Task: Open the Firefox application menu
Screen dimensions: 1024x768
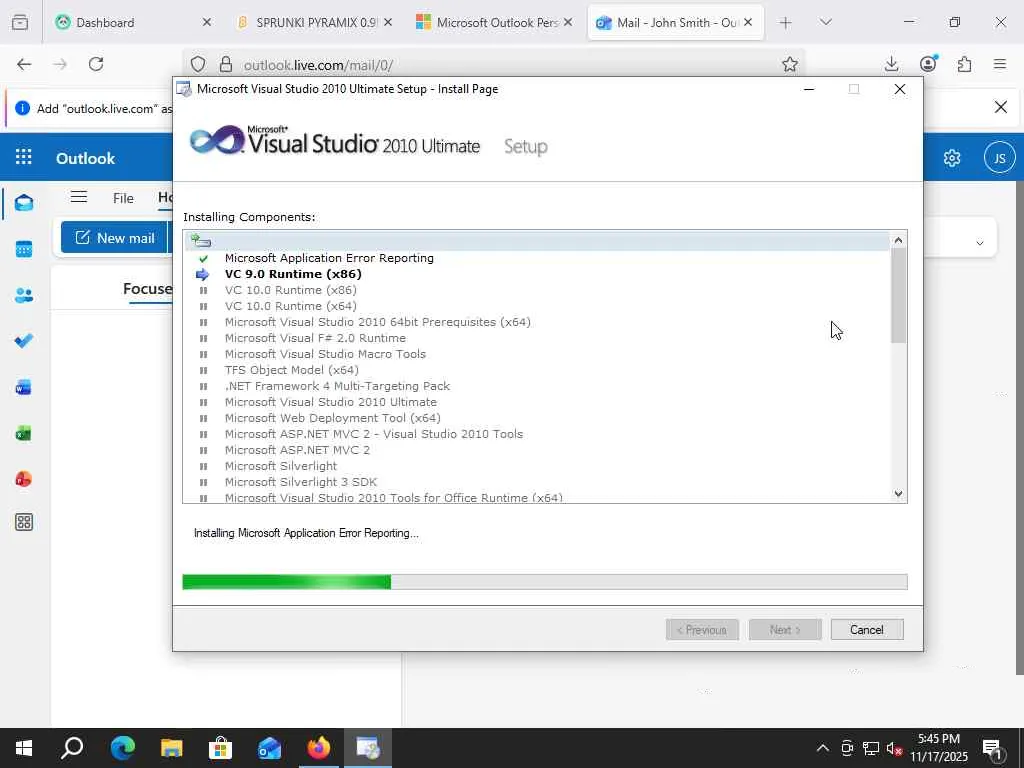Action: (1000, 64)
